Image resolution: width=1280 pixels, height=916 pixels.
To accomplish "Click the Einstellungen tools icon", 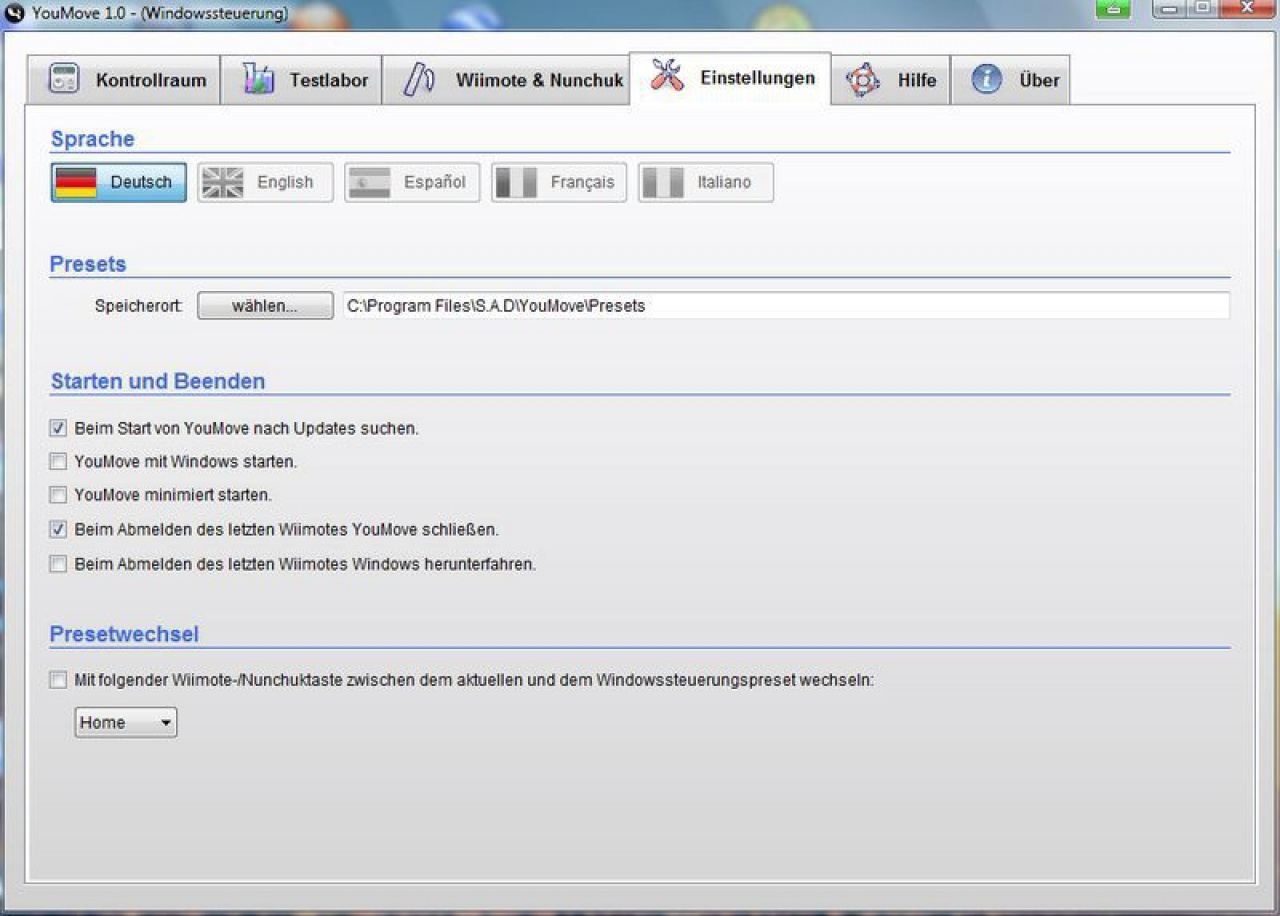I will coord(667,75).
